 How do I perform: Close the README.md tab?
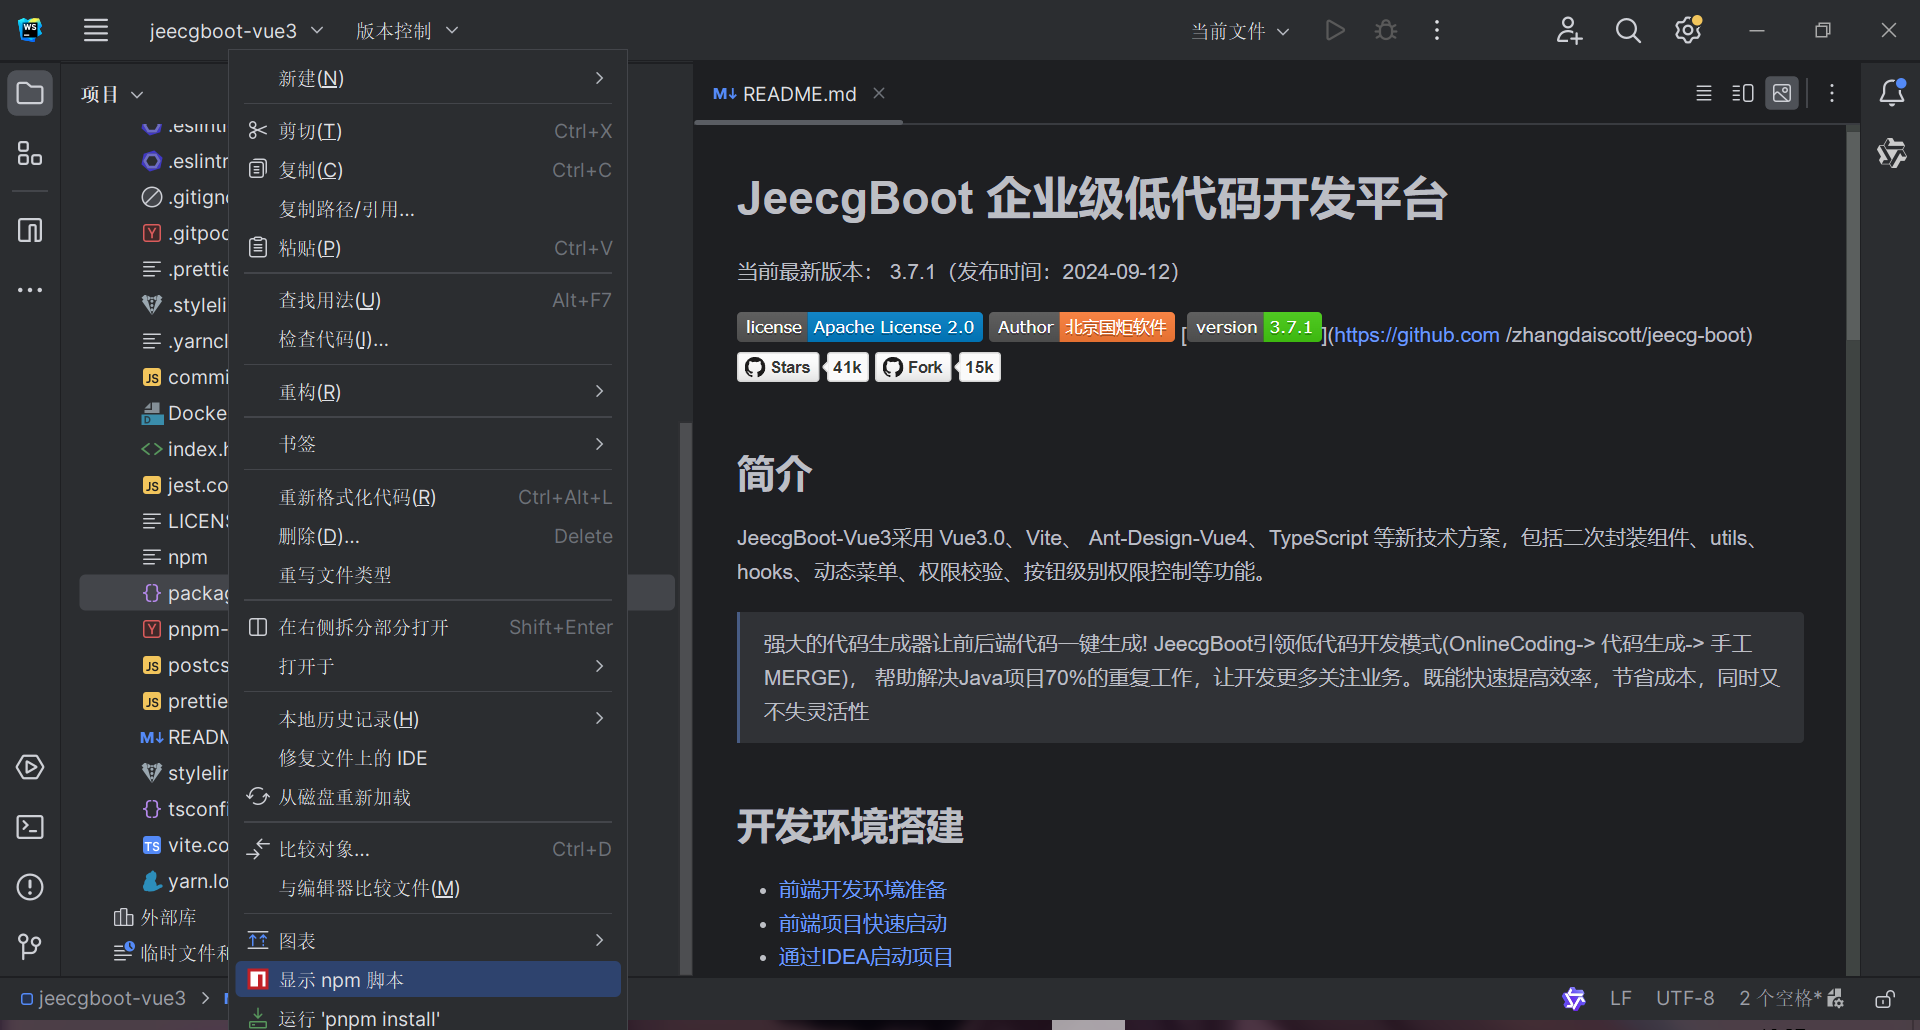pos(879,93)
